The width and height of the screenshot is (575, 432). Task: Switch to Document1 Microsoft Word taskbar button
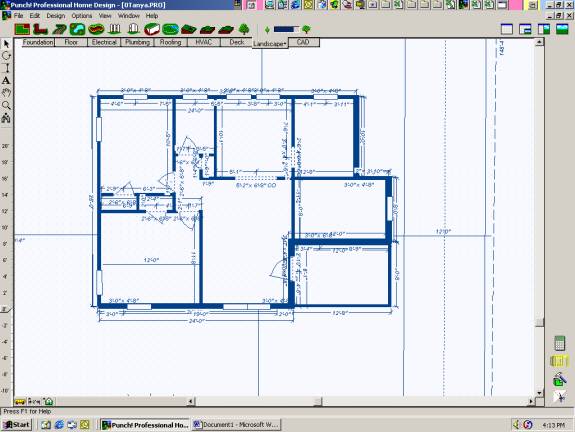[x=236, y=425]
